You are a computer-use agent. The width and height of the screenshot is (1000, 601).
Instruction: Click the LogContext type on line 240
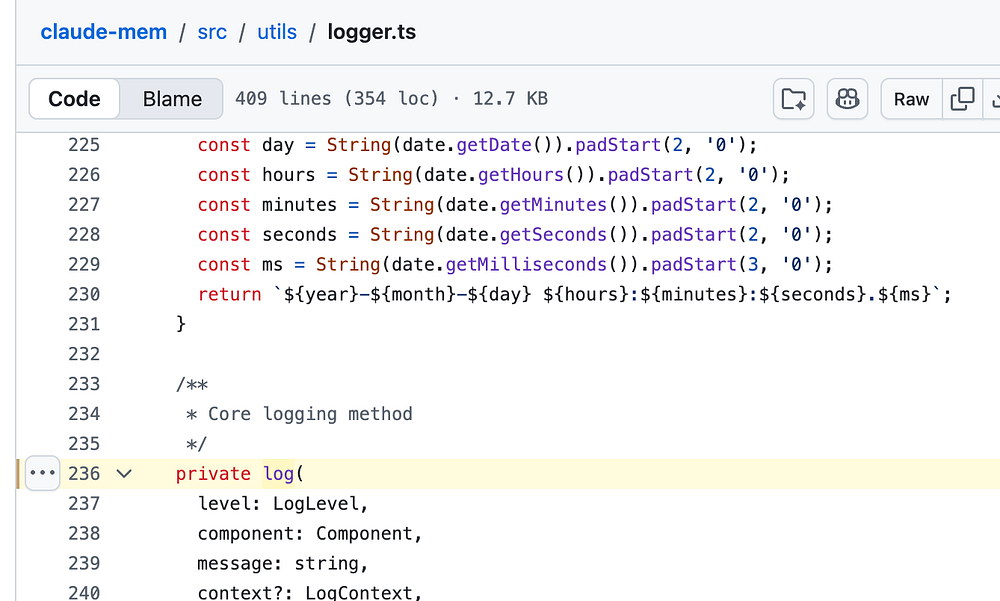coord(359,593)
